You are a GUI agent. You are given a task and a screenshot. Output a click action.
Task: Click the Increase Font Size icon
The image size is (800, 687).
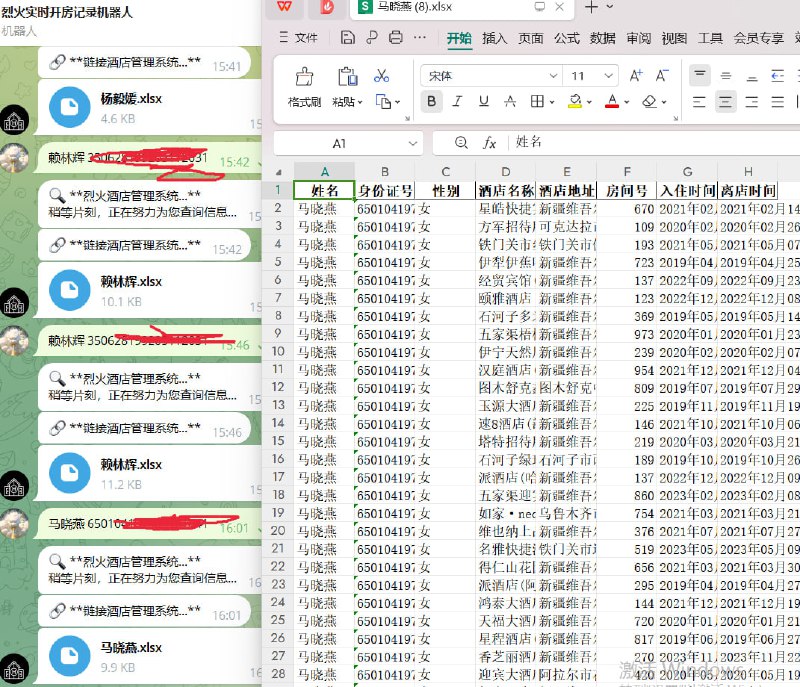pyautogui.click(x=636, y=76)
